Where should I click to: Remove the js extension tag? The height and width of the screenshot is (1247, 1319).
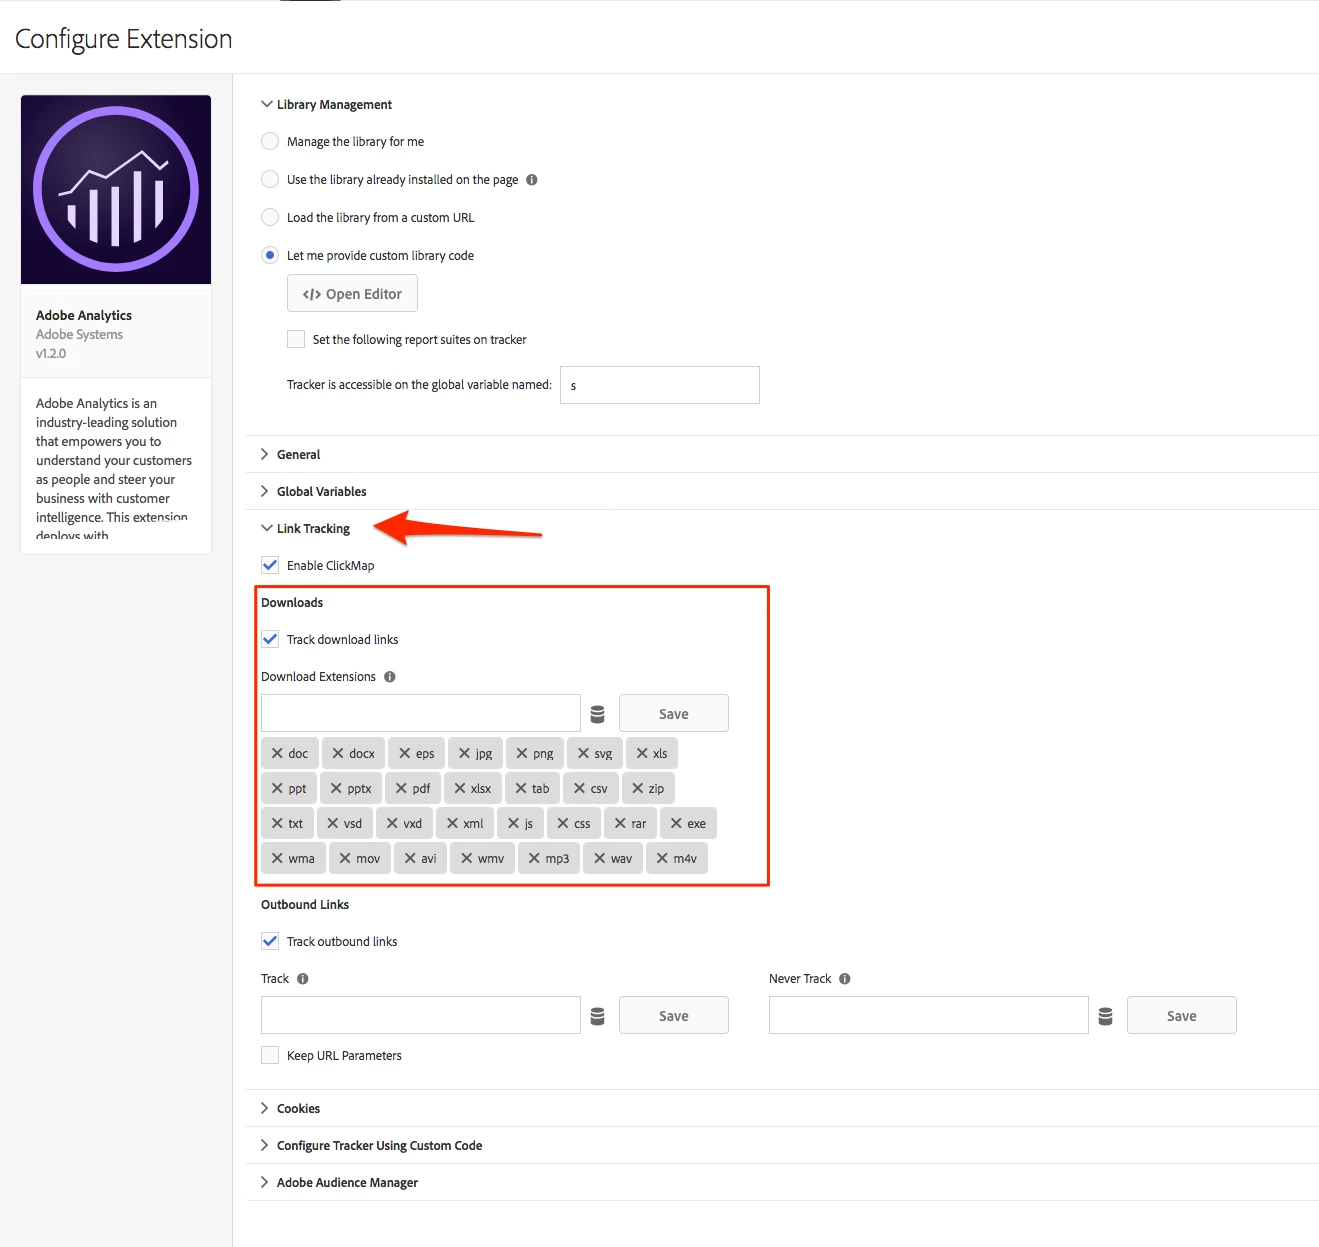(513, 823)
